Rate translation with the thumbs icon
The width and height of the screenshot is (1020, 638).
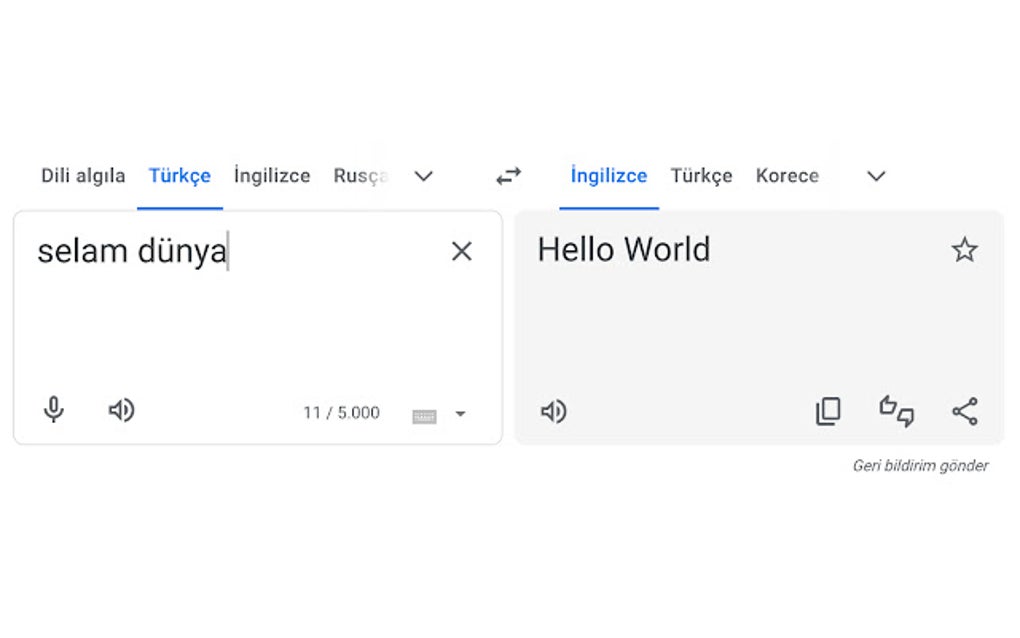pyautogui.click(x=897, y=411)
